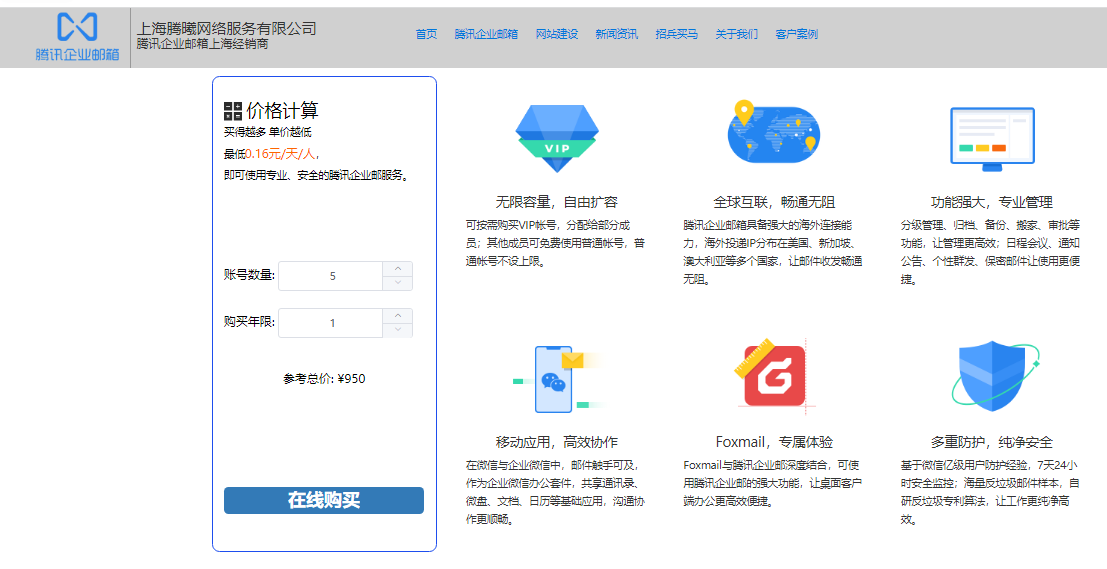Image resolution: width=1107 pixels, height=569 pixels.
Task: Decrease 账号数量 with the down arrow
Action: (x=398, y=283)
